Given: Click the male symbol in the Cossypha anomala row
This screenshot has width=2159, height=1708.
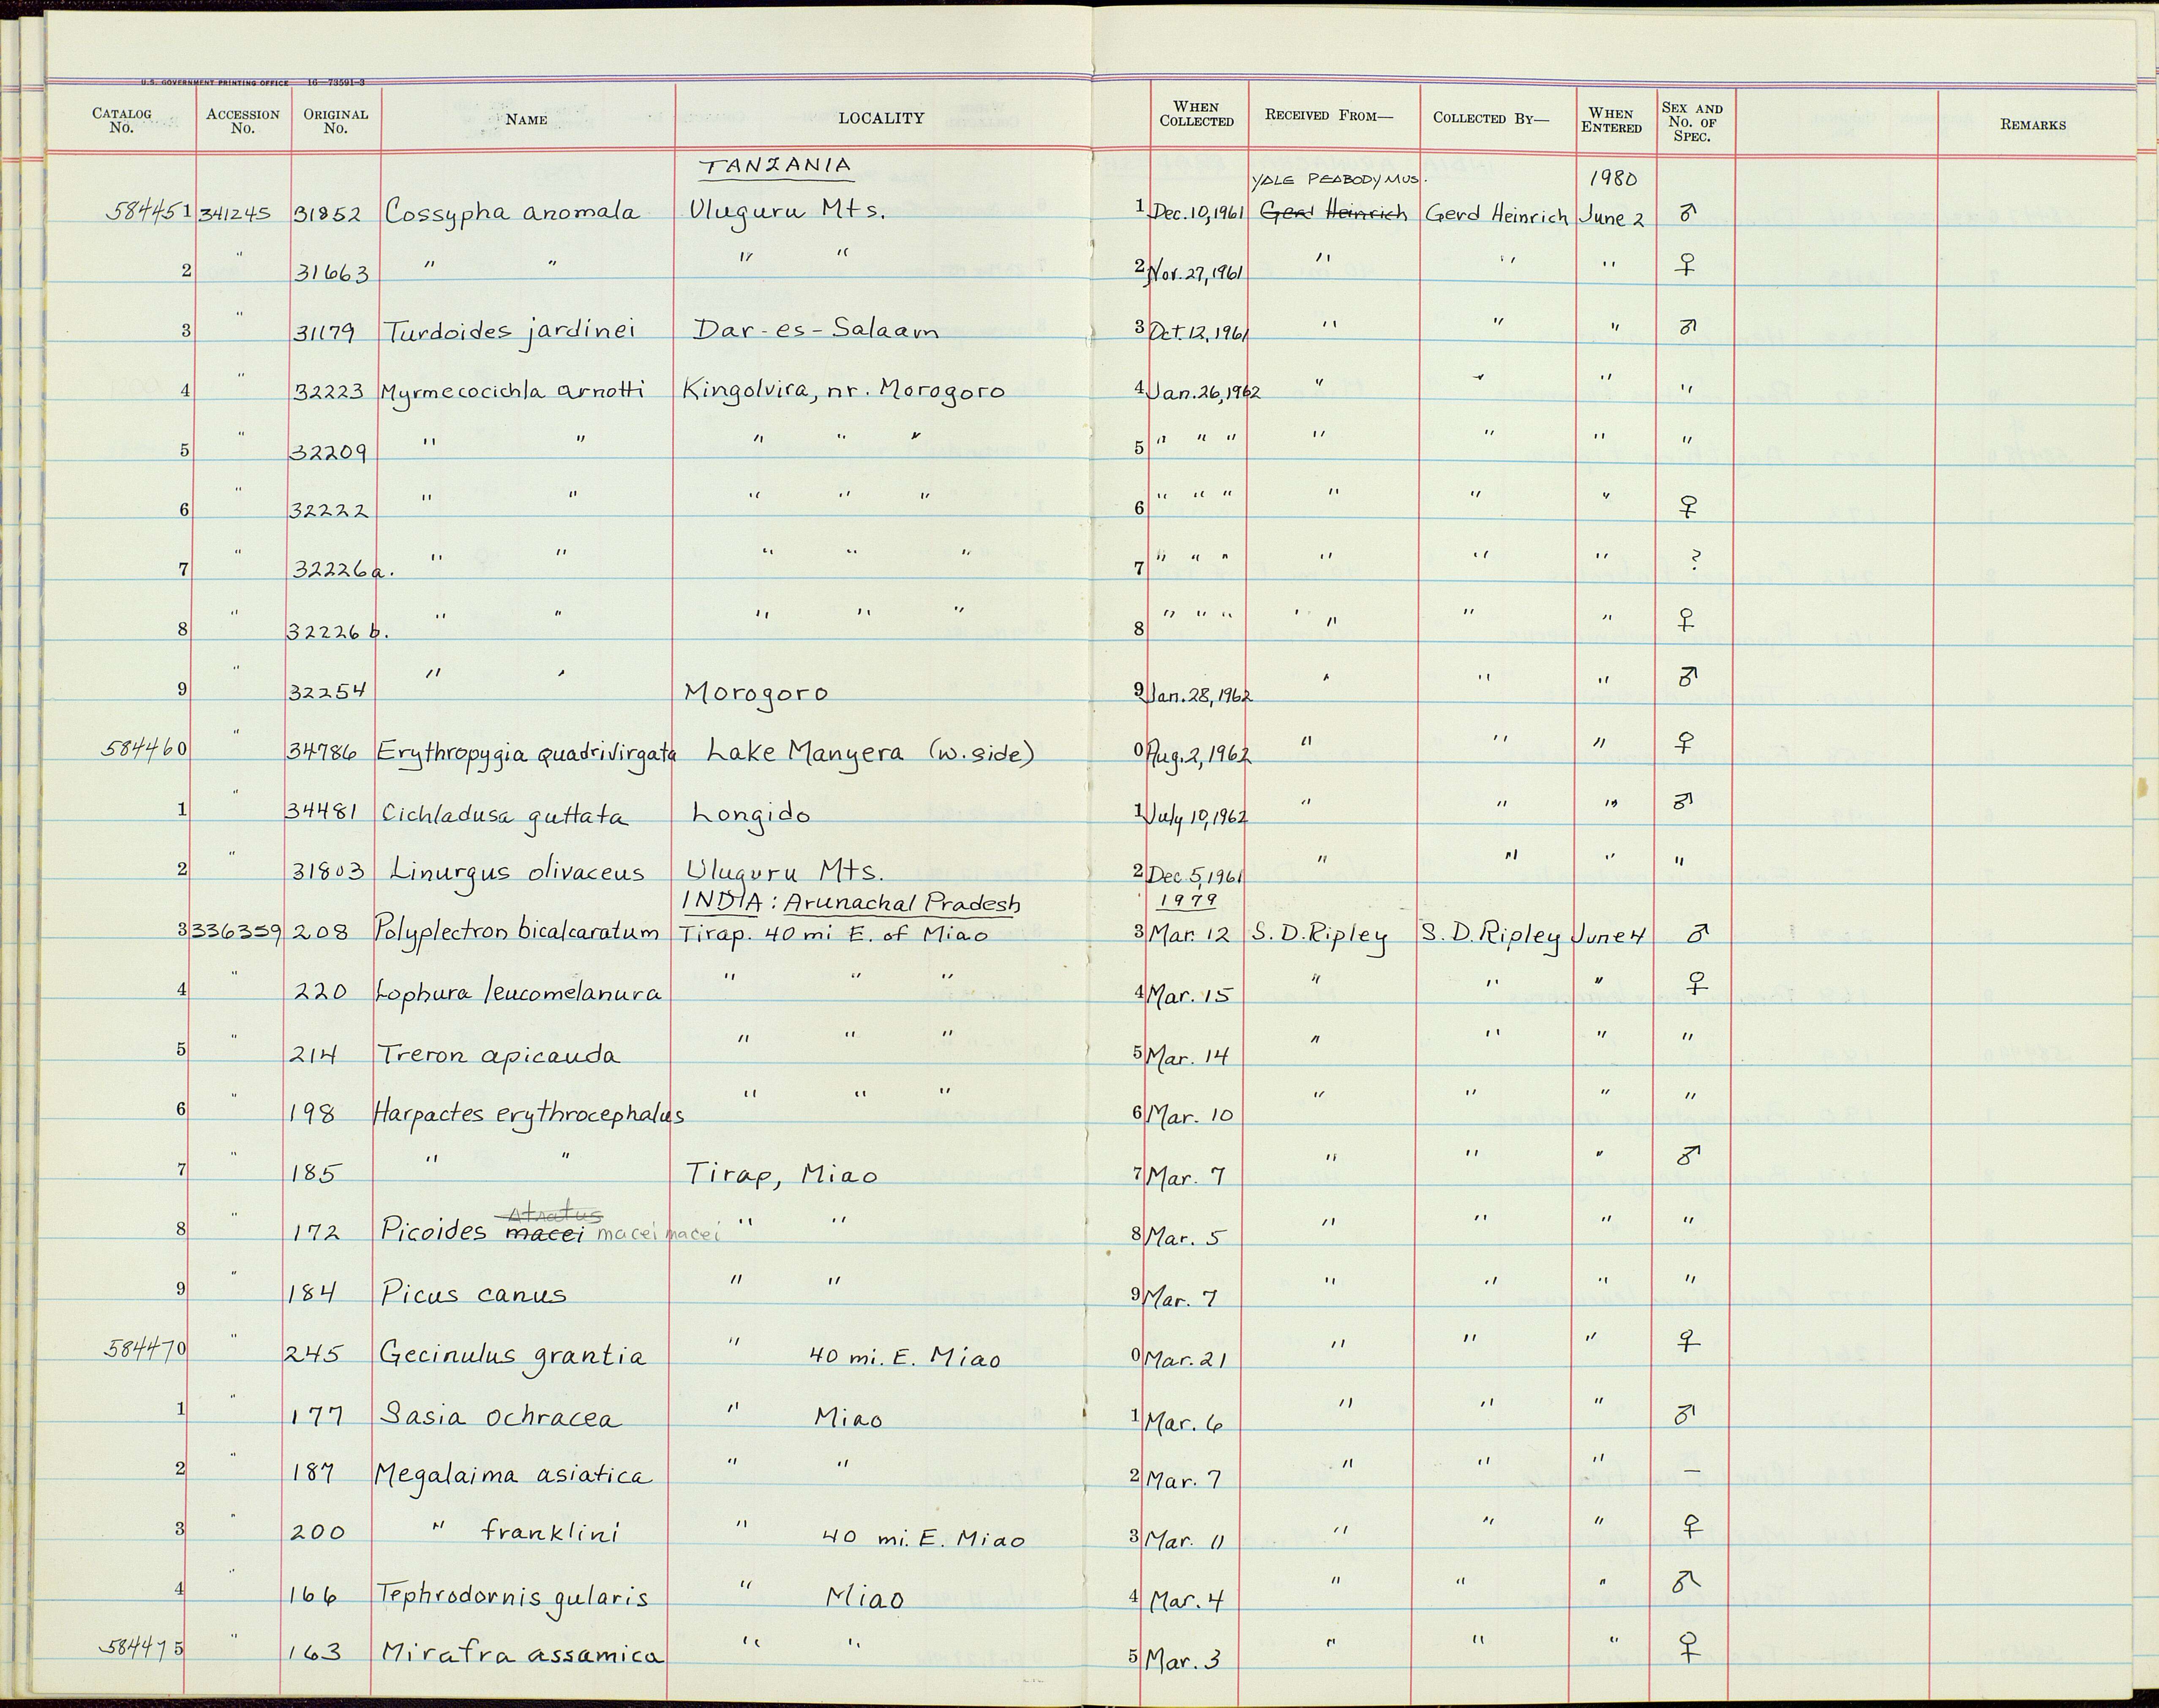Looking at the screenshot, I should point(1687,212).
